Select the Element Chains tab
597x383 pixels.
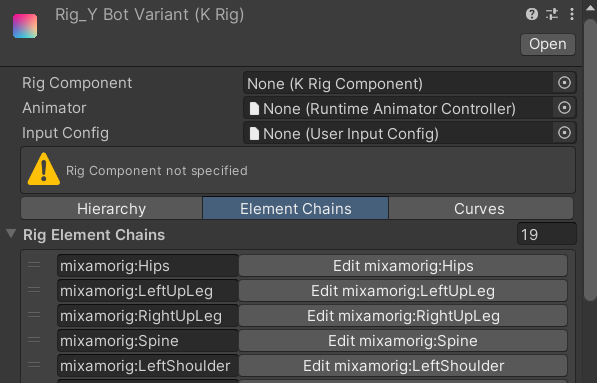click(295, 208)
